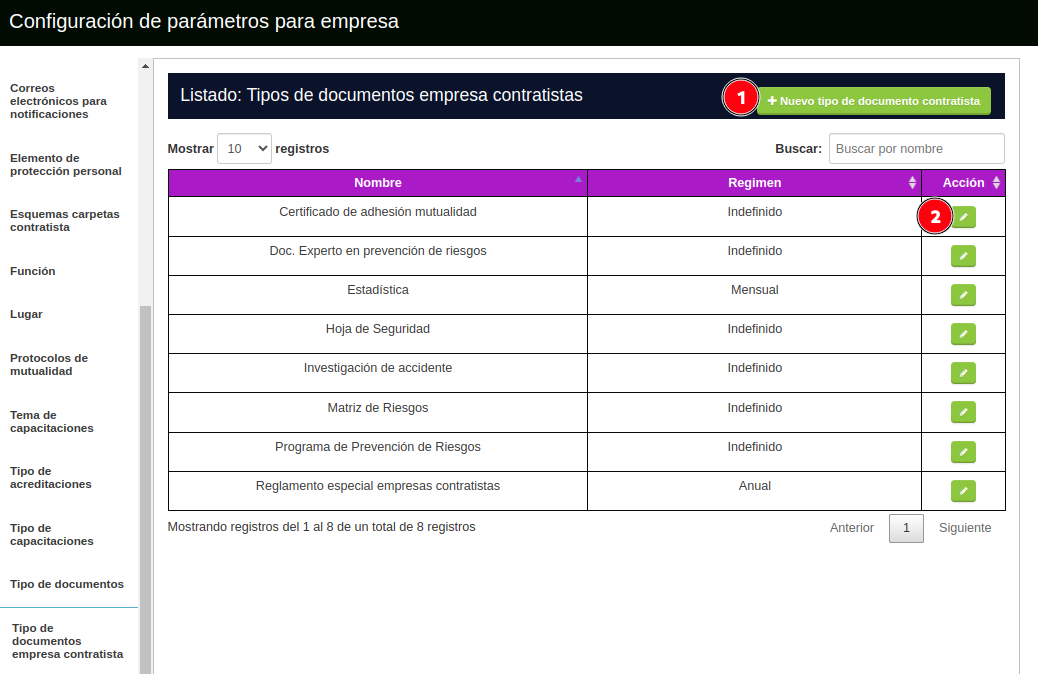The height and width of the screenshot is (674, 1038).
Task: Click the Mostrando registros info text
Action: click(321, 527)
